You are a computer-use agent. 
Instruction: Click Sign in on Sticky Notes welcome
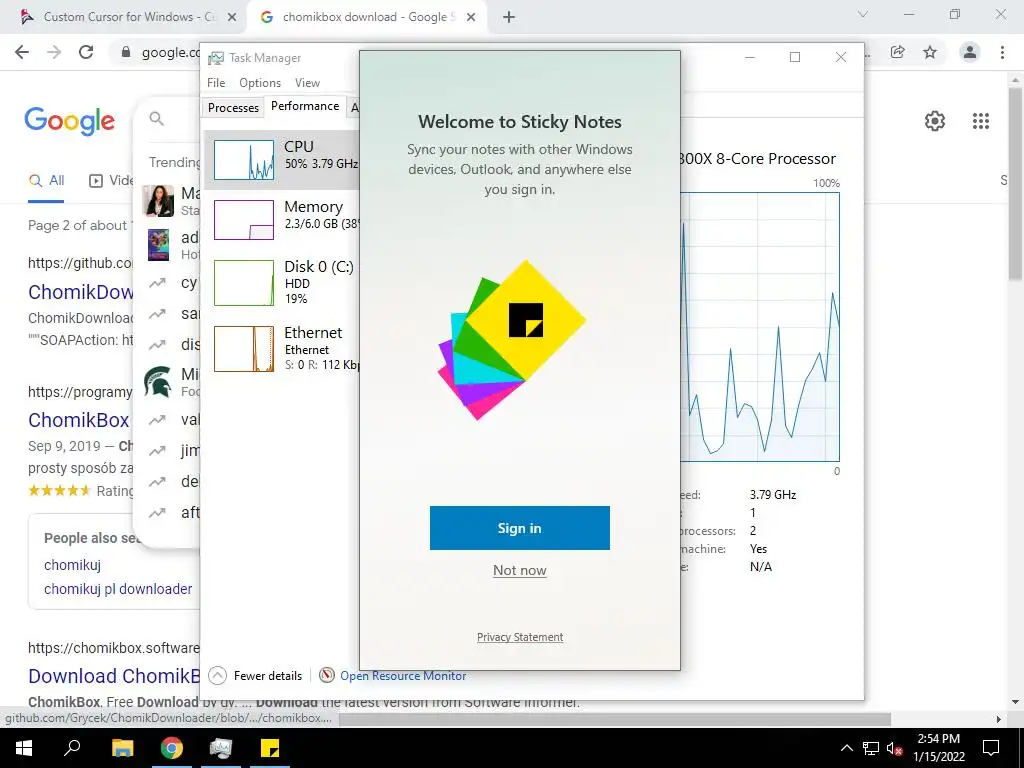519,528
